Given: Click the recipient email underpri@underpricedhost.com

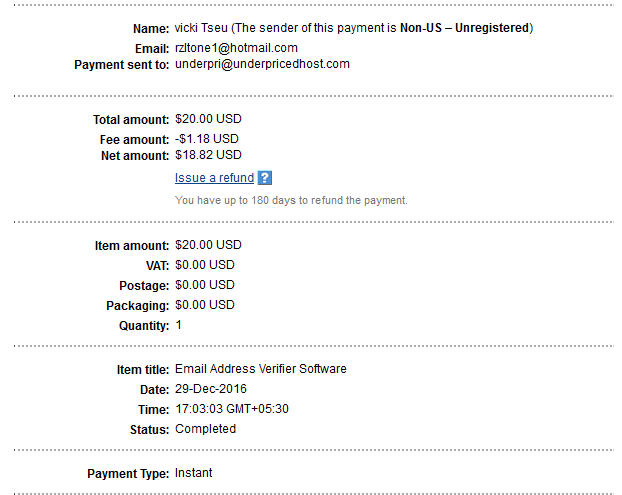Looking at the screenshot, I should tap(262, 64).
